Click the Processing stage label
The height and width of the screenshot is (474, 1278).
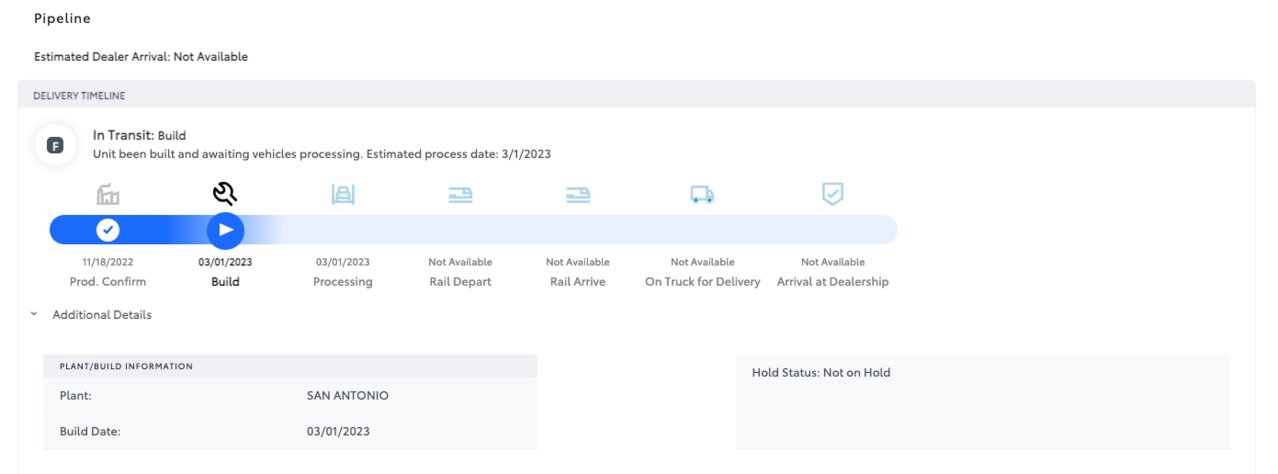click(343, 282)
